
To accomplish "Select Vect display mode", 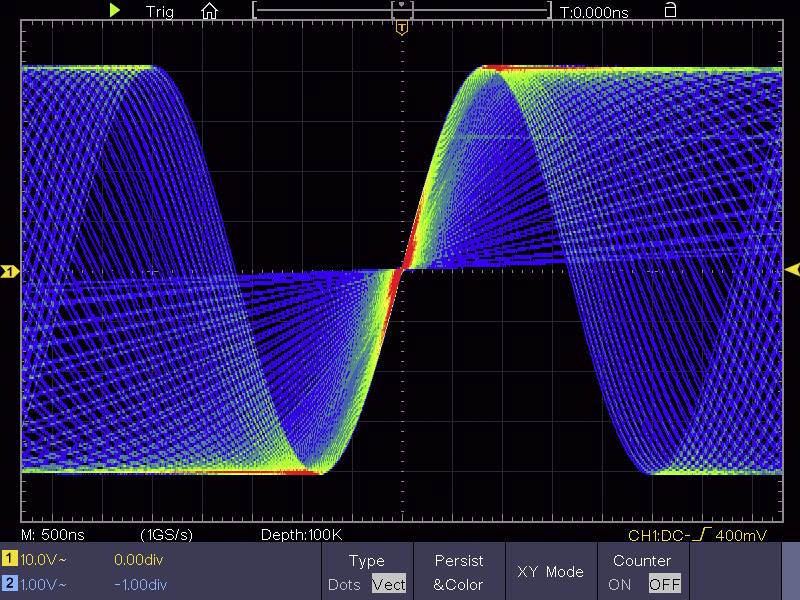I will [389, 585].
